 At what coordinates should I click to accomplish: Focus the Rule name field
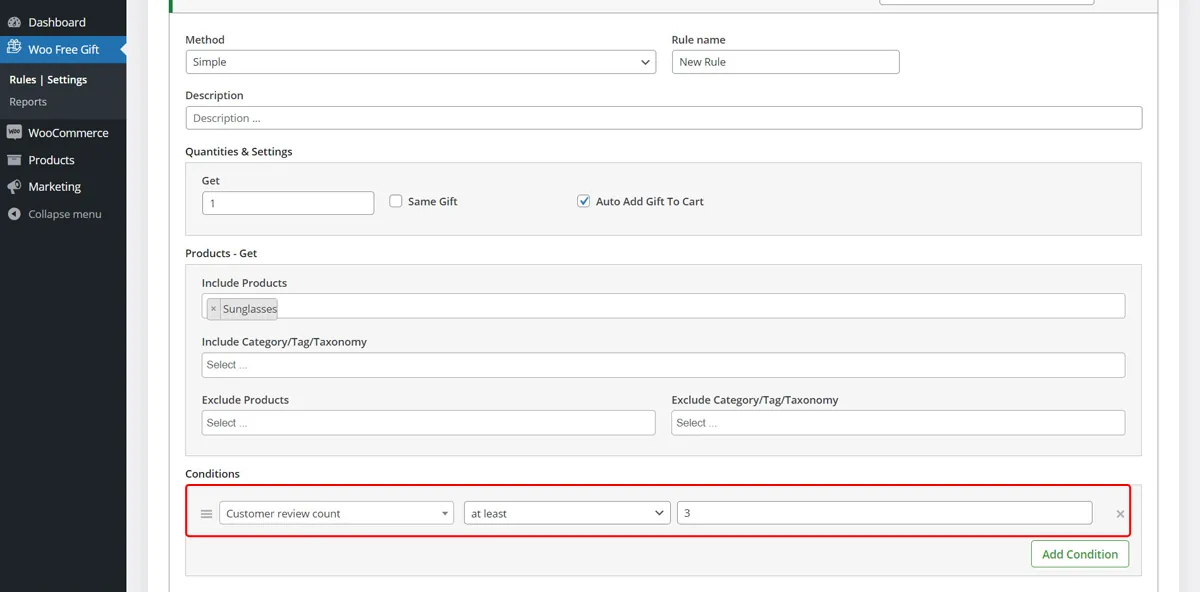point(785,62)
